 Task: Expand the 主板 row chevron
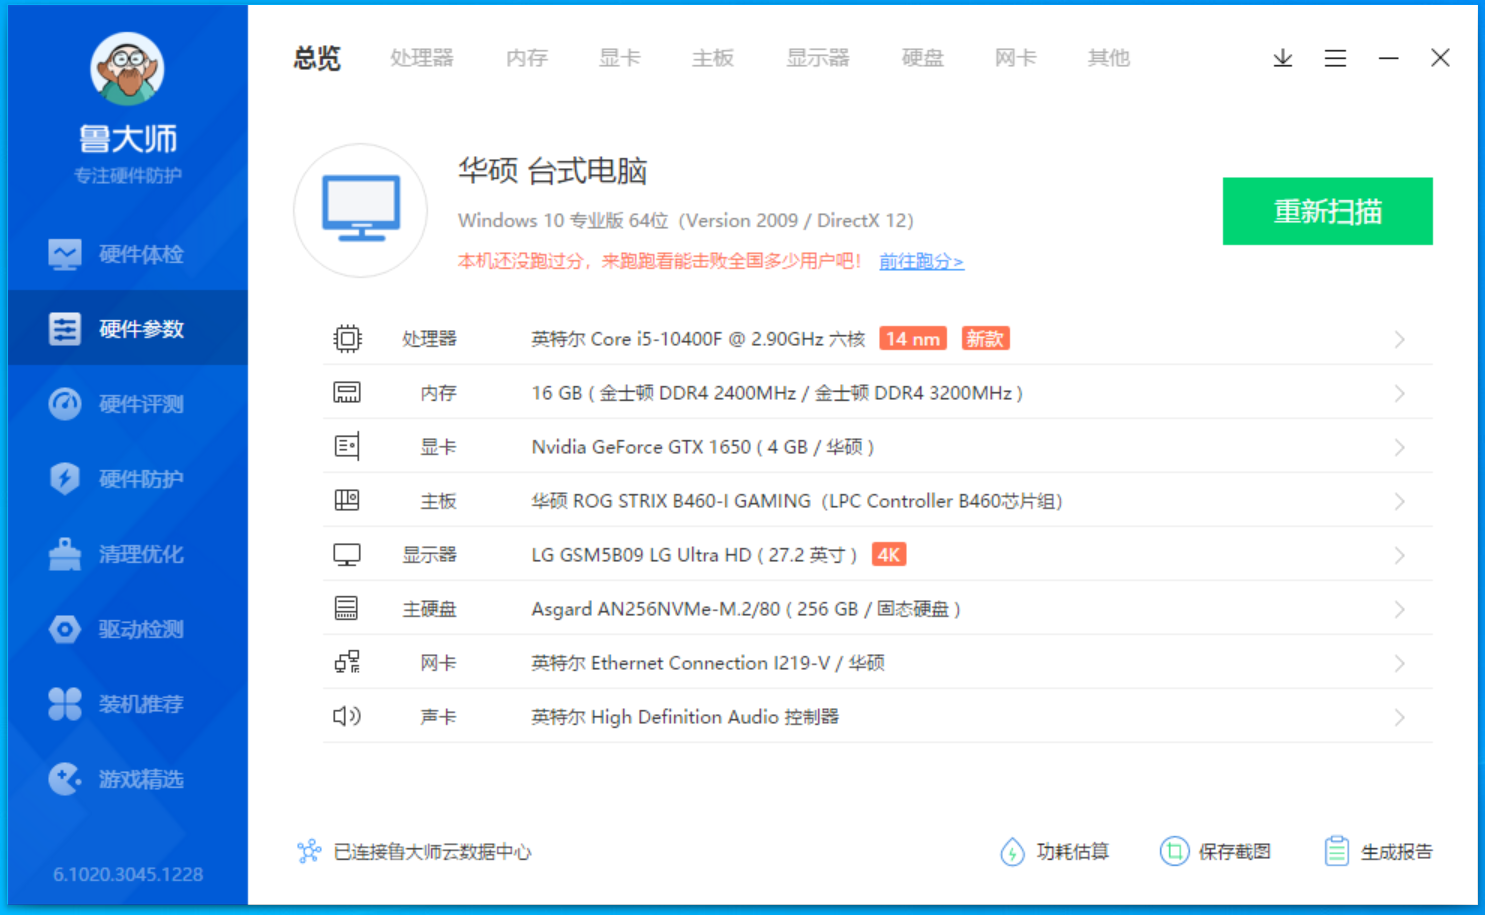tap(1400, 502)
